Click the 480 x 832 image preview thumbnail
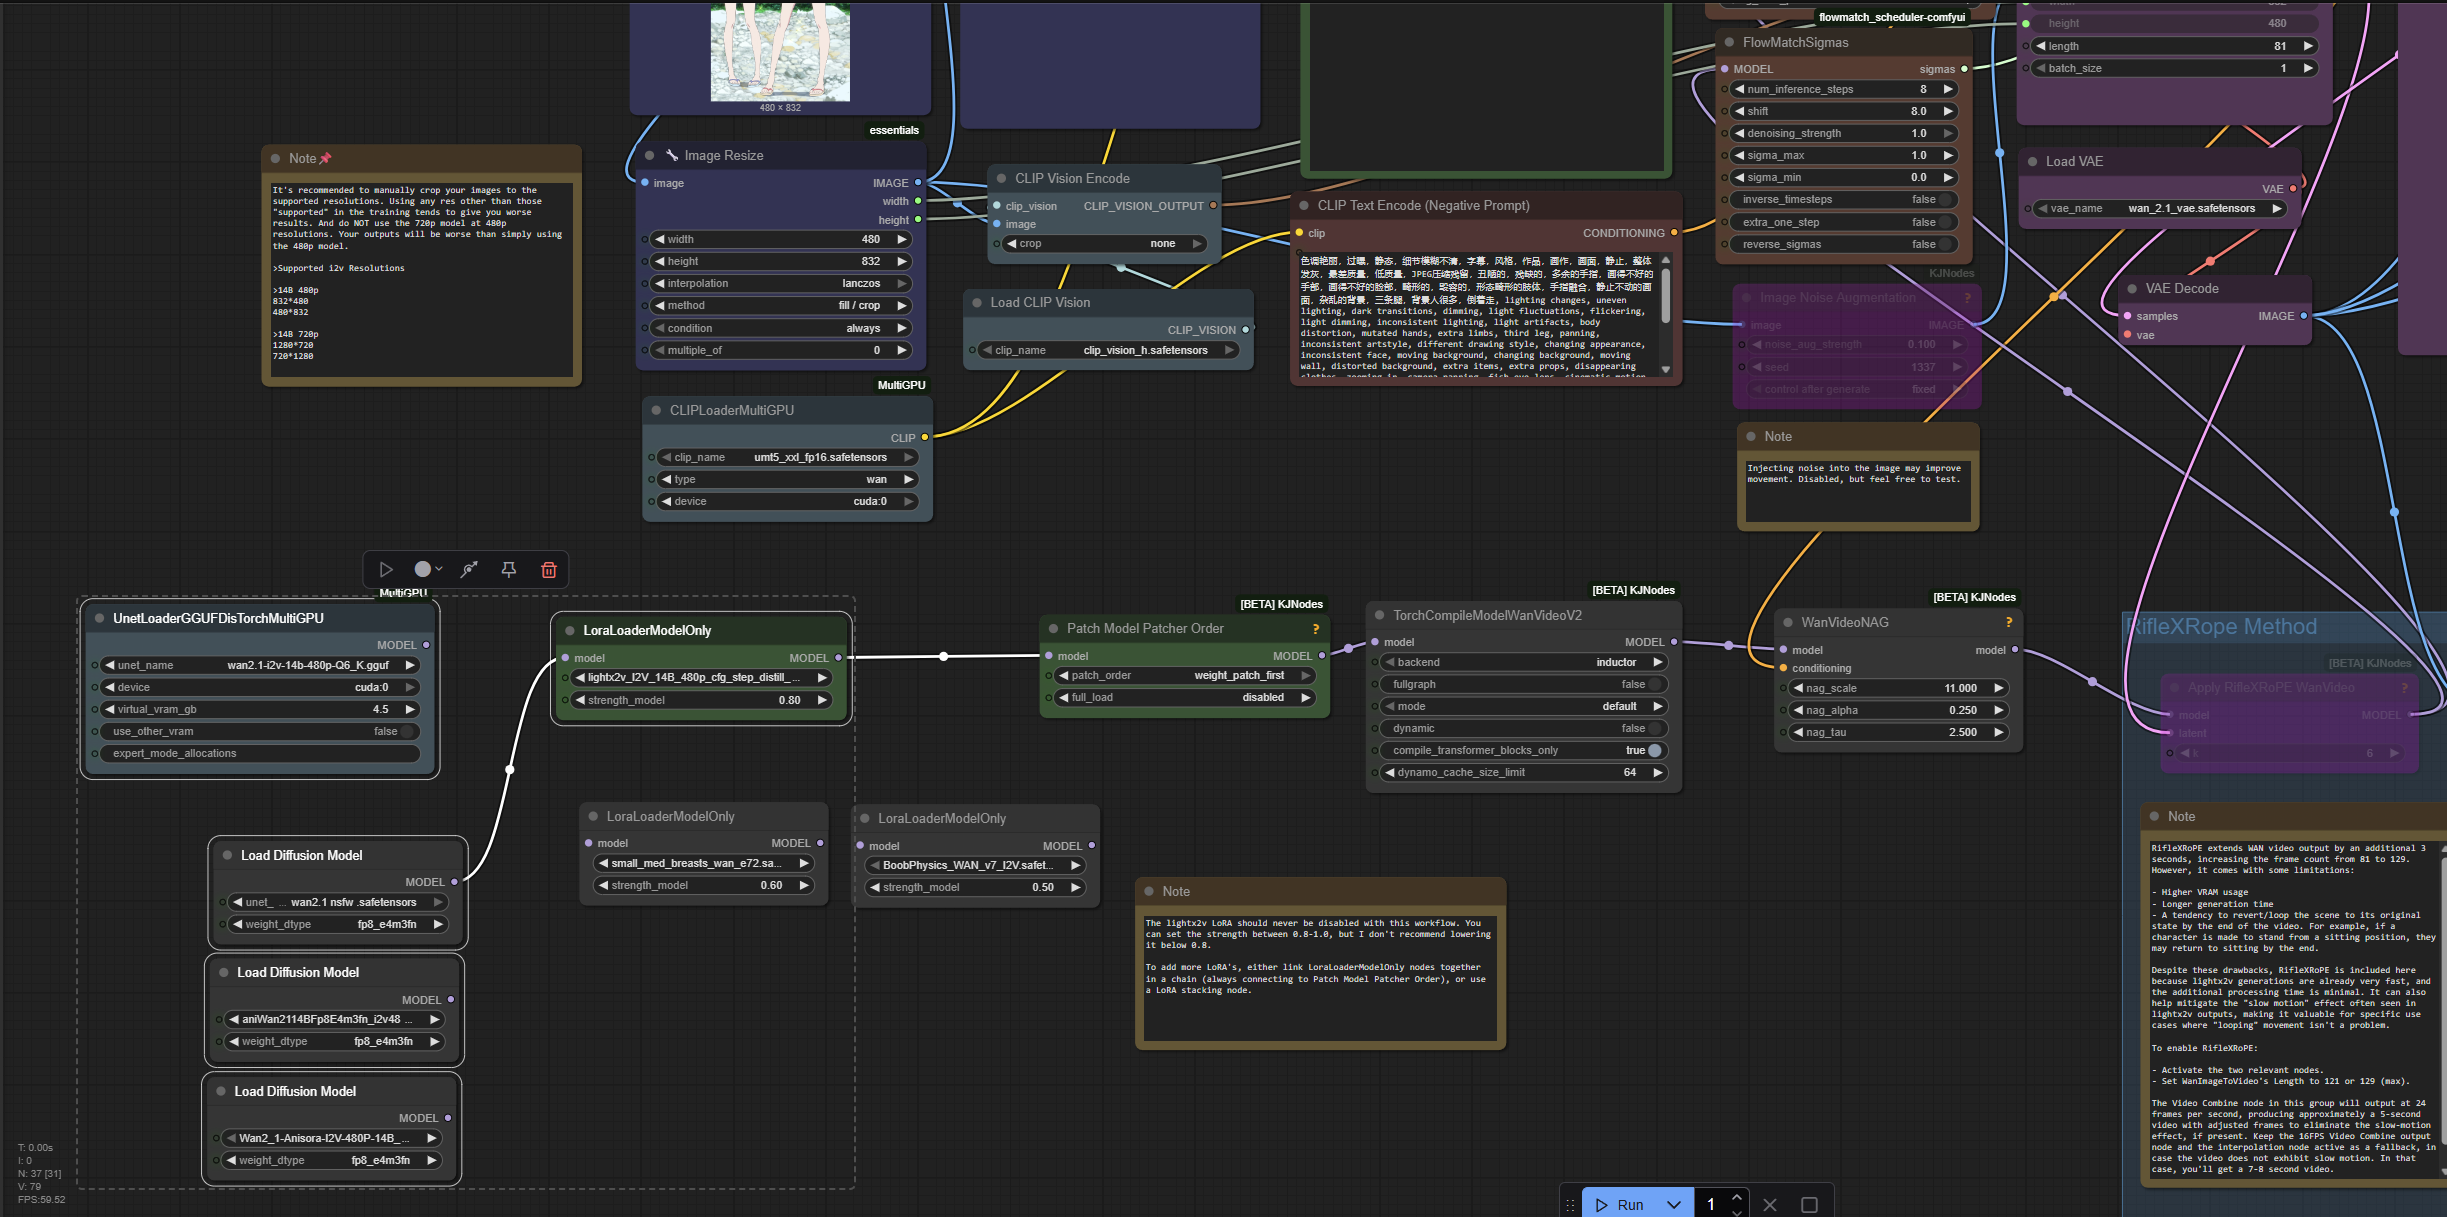The height and width of the screenshot is (1217, 2447). pos(780,50)
